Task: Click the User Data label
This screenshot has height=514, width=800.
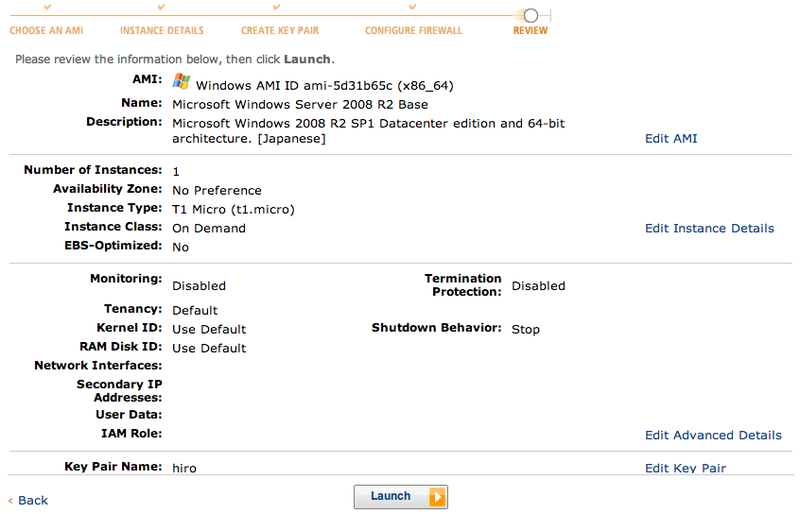Action: click(129, 414)
